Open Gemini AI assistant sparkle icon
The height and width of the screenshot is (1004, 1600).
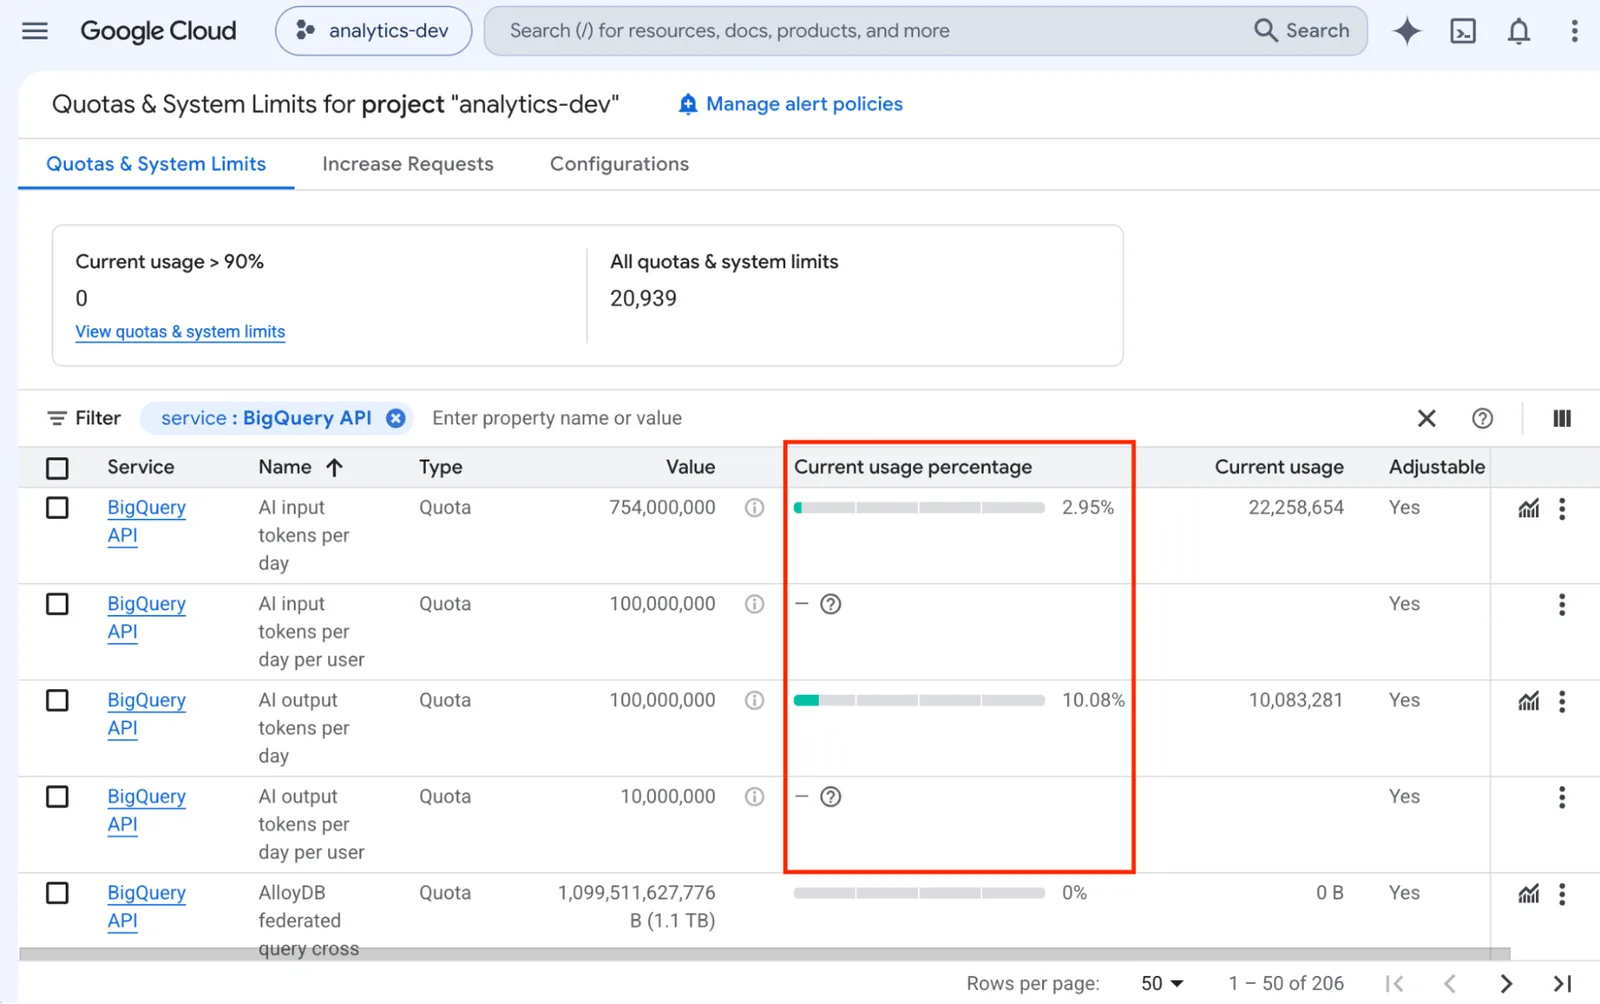pos(1407,31)
